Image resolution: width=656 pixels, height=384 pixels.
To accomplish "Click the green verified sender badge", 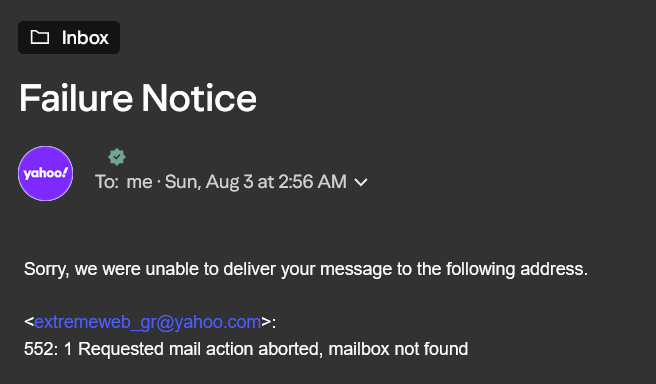I will coord(117,157).
